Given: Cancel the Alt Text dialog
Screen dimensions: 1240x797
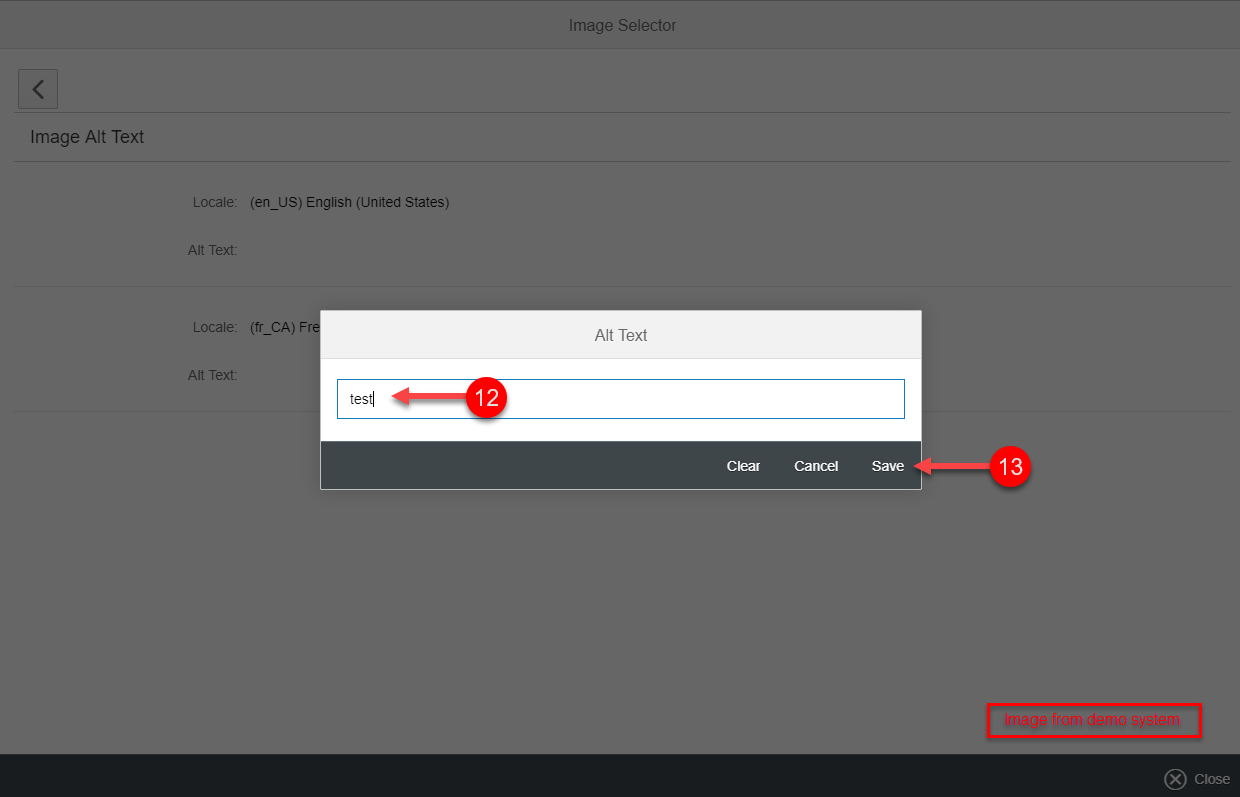Looking at the screenshot, I should point(816,466).
